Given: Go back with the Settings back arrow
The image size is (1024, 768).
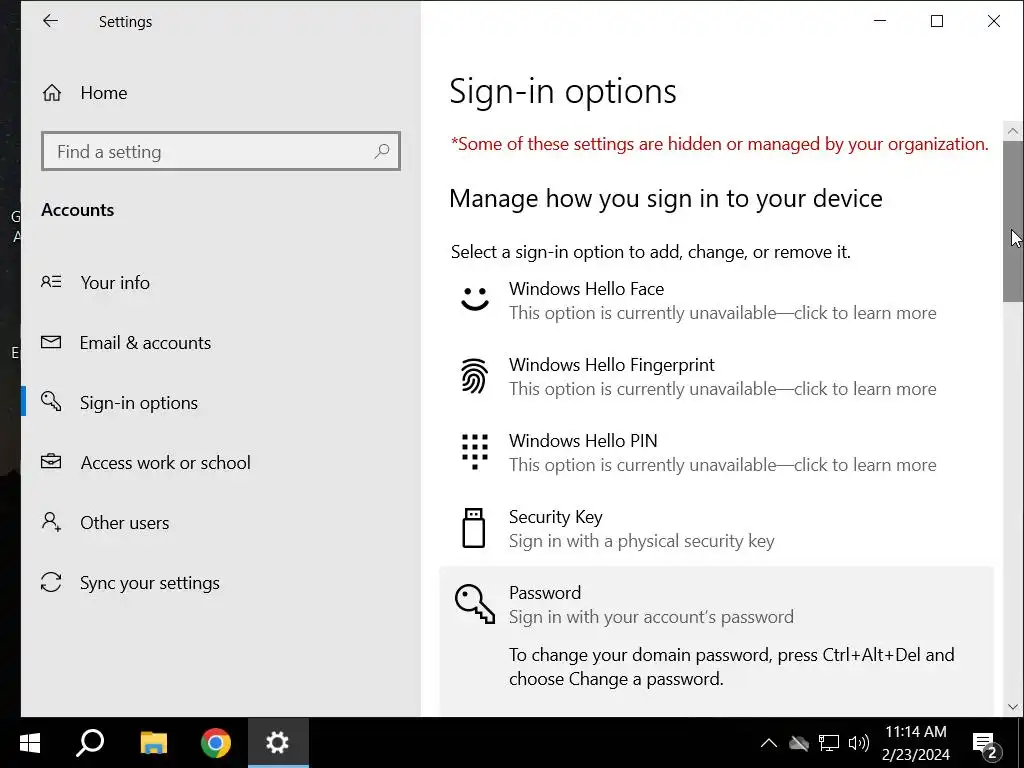Looking at the screenshot, I should [x=50, y=21].
